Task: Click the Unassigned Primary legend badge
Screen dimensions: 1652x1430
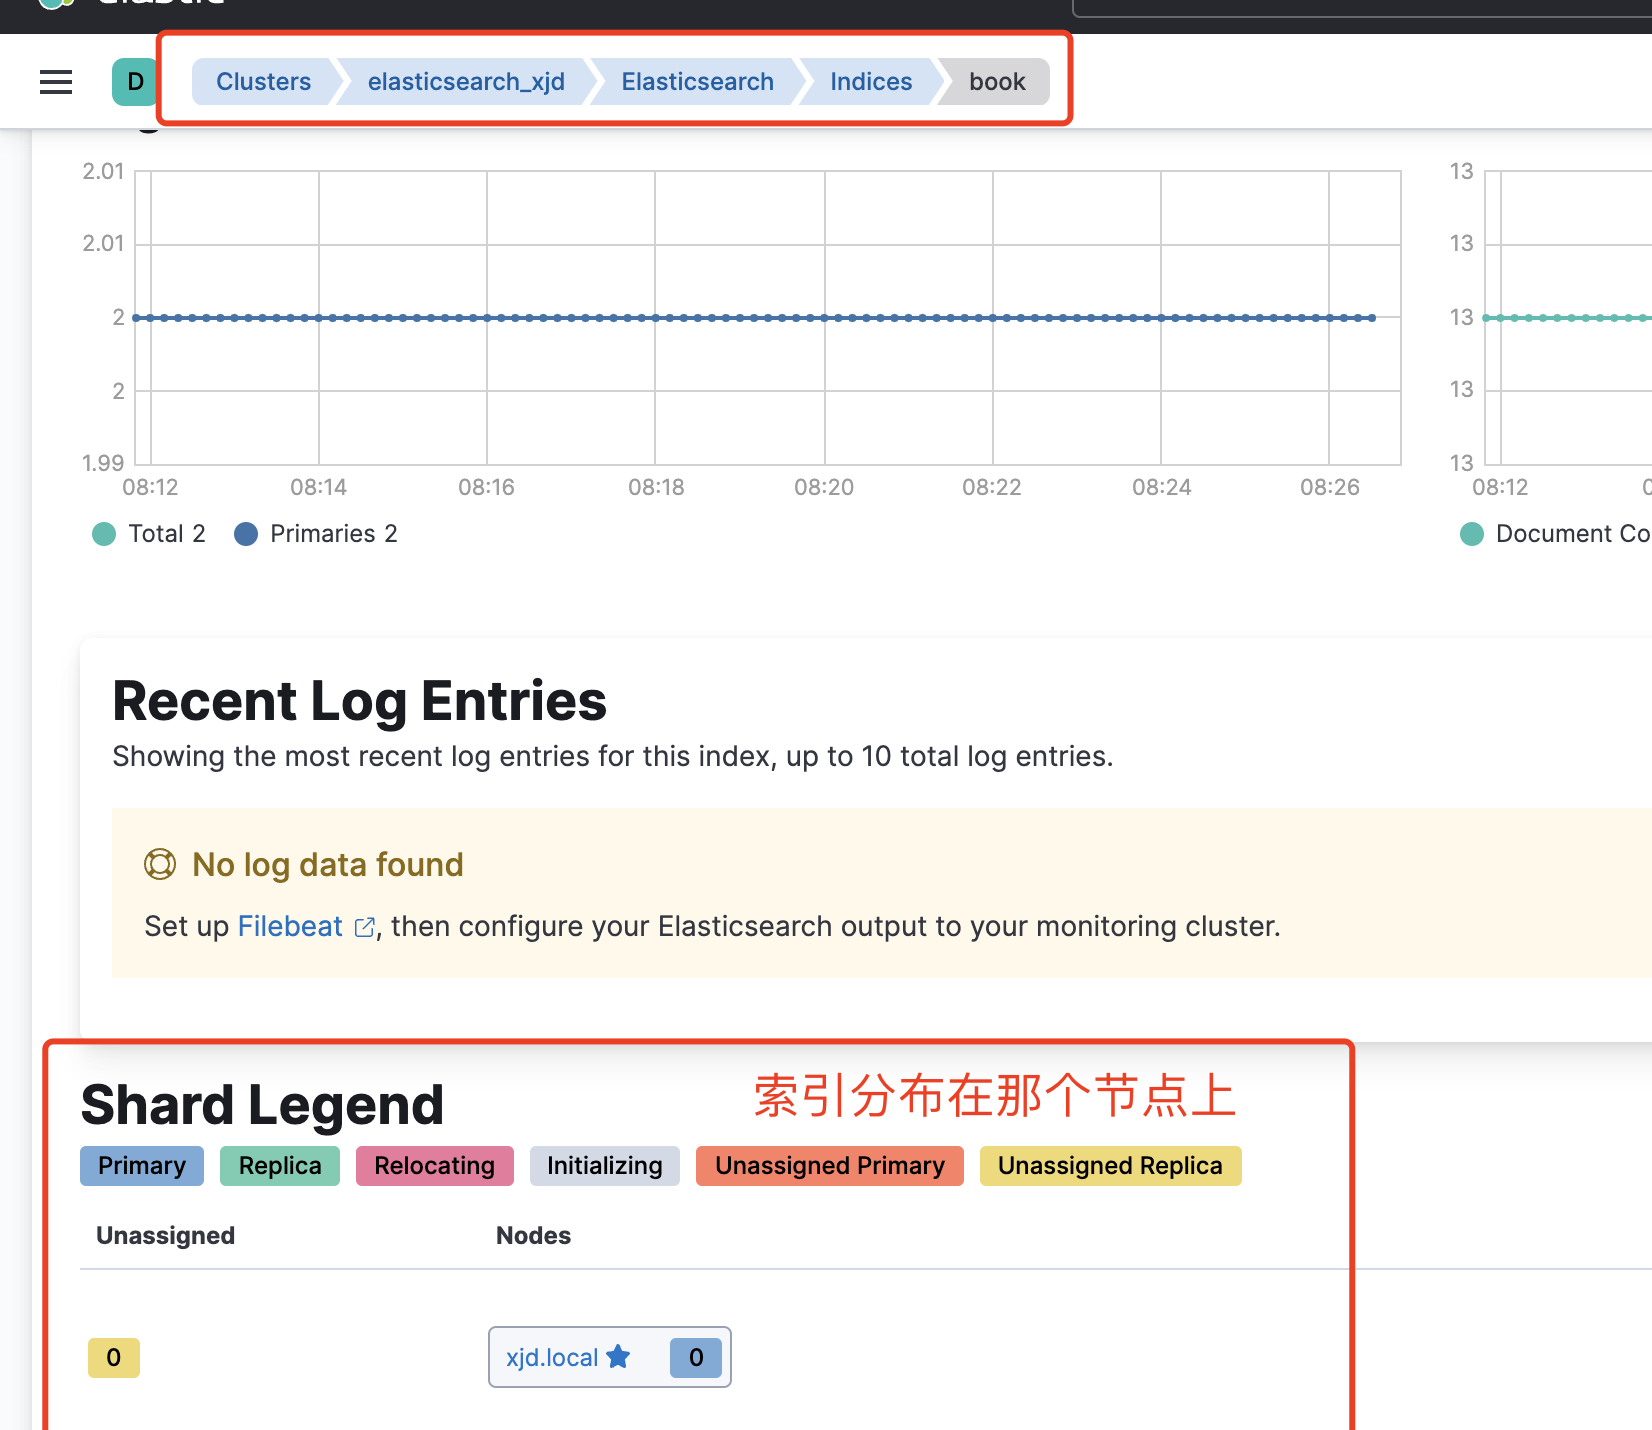Action: 830,1166
